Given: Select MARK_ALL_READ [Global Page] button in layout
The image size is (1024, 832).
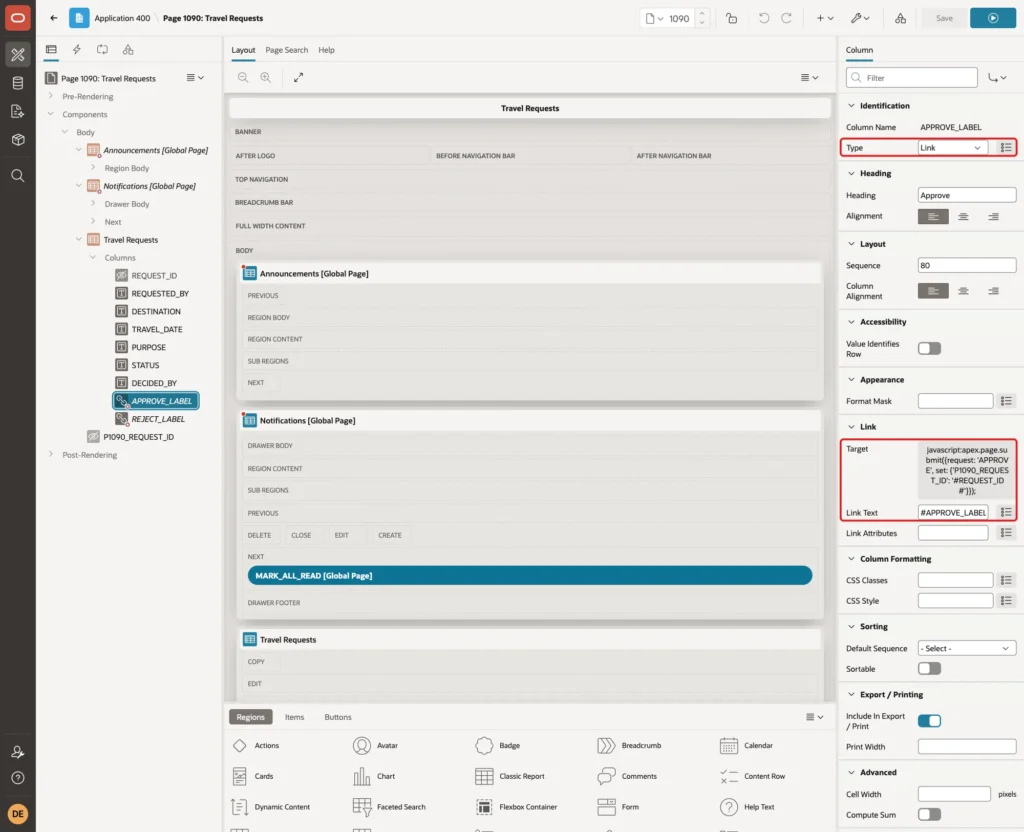Looking at the screenshot, I should 530,575.
